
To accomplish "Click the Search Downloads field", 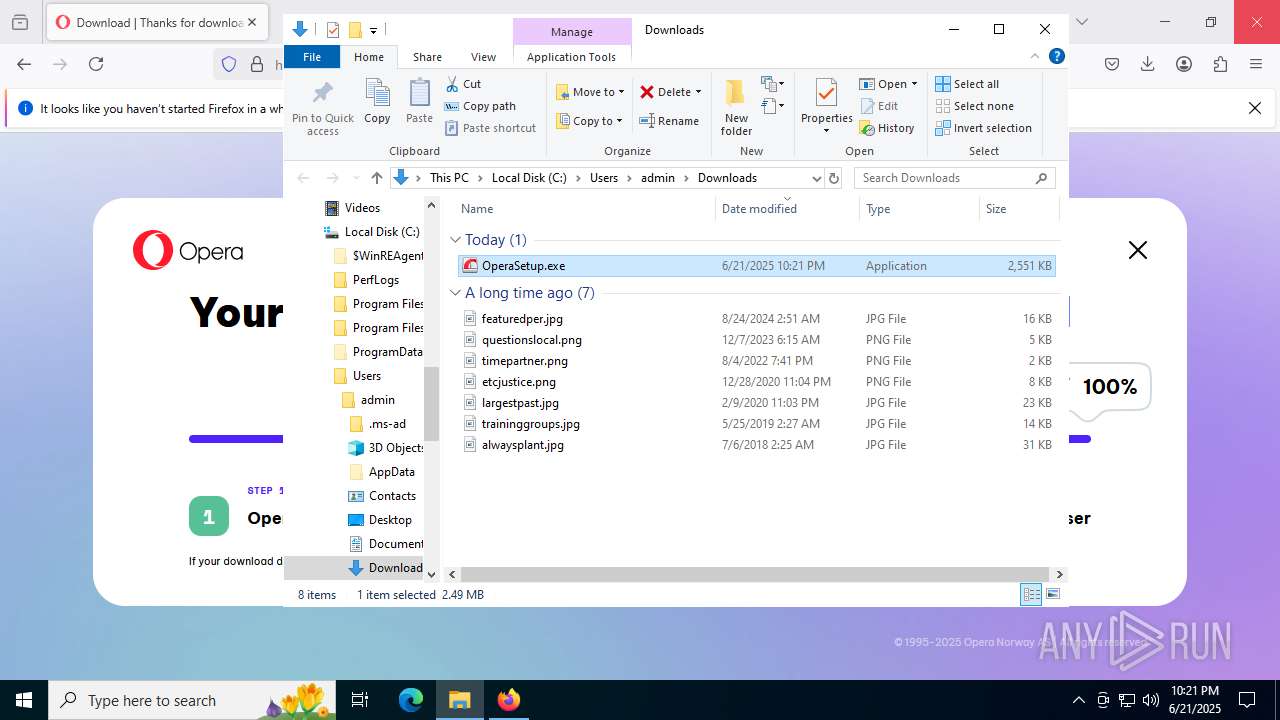I will [954, 178].
